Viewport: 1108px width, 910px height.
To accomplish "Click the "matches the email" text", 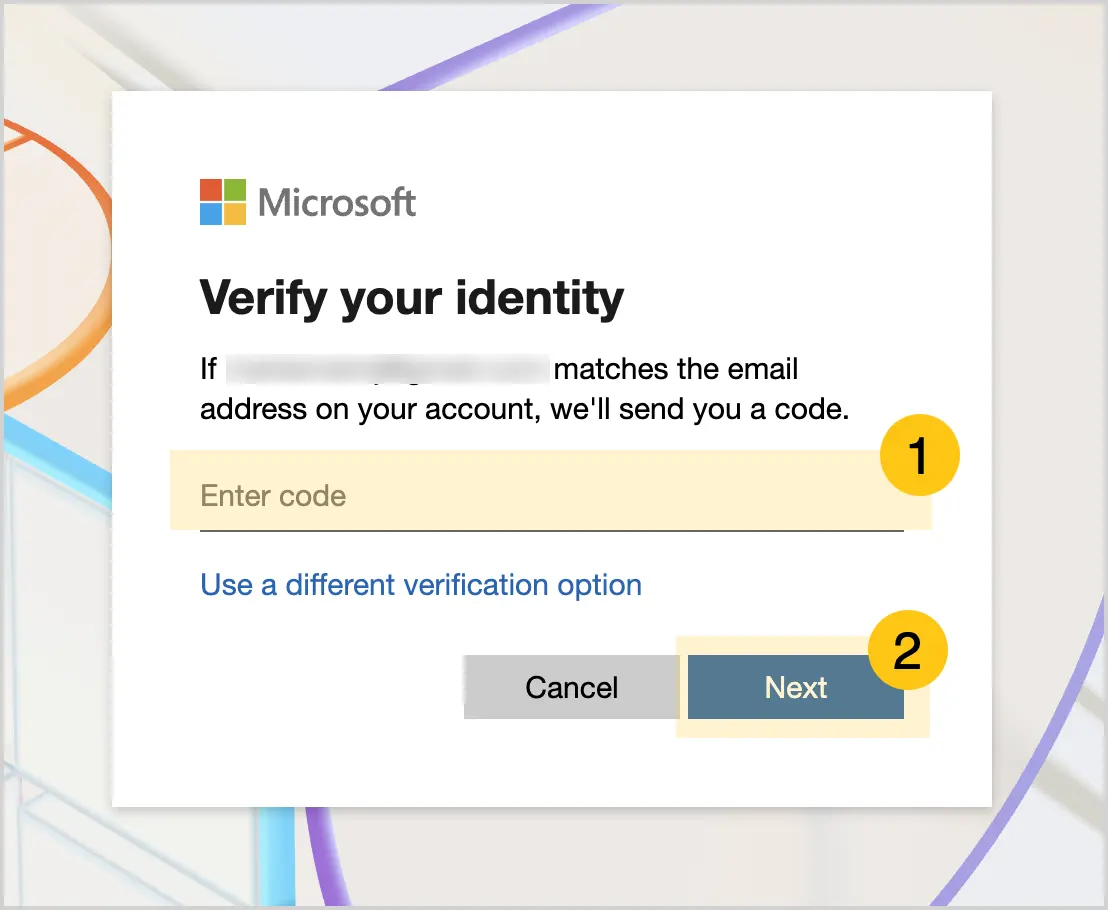I will coord(676,369).
